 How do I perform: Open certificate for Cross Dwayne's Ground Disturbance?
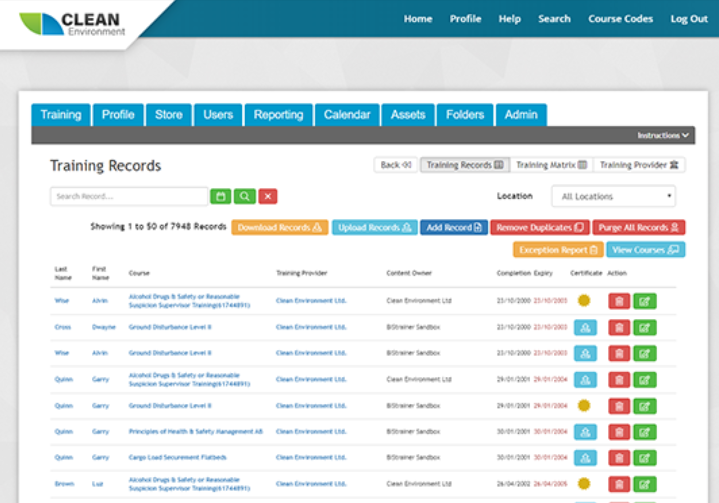coord(585,327)
